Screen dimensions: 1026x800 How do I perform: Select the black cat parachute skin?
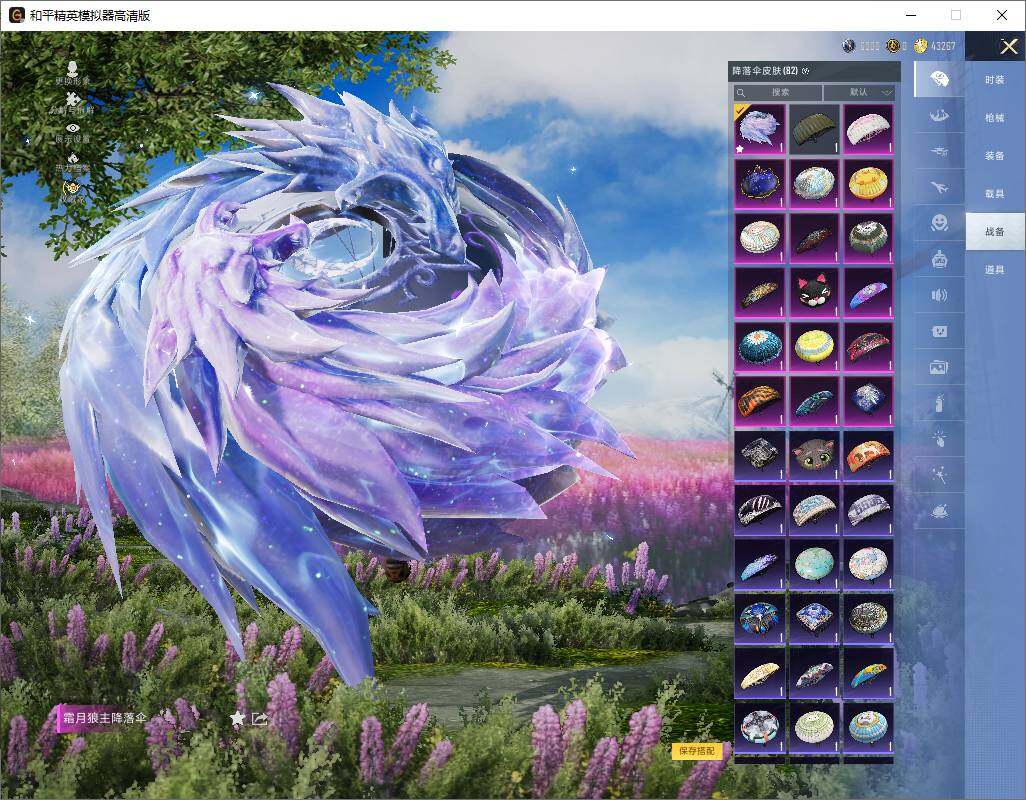click(814, 291)
